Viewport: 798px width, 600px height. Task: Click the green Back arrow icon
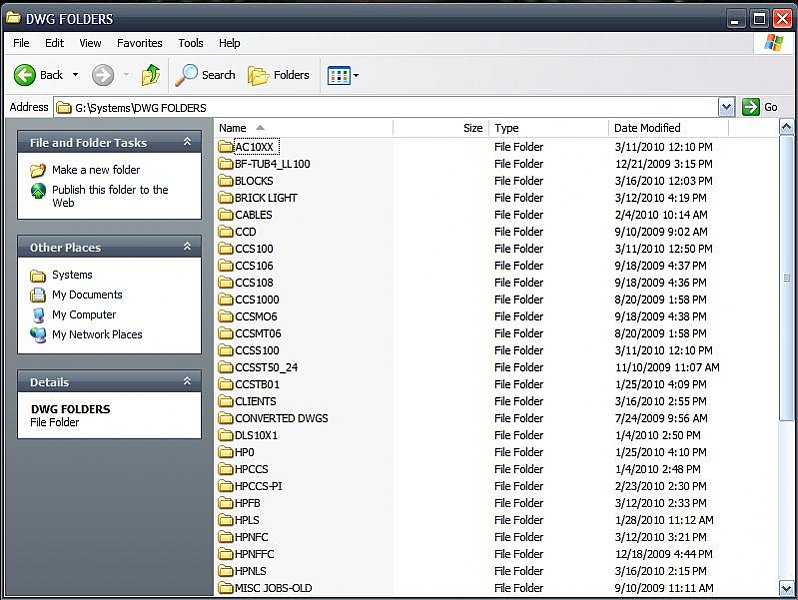[24, 75]
